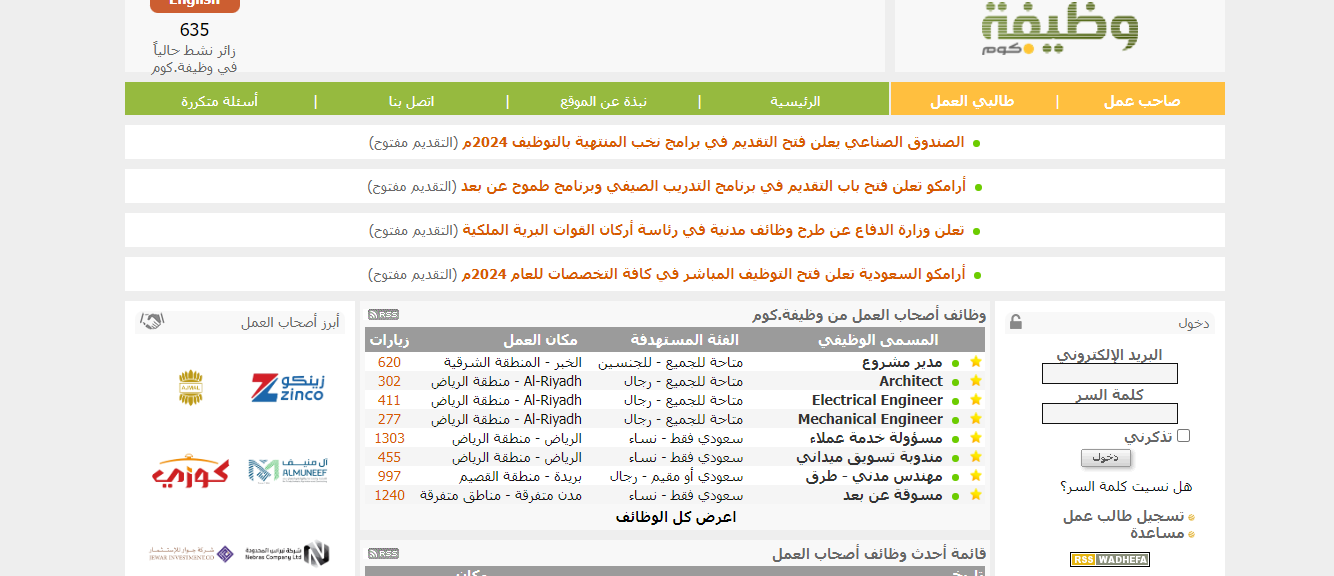Open the مسؤولة خدمة عملاء job listing
Screen dimensions: 1334x576
point(876,438)
